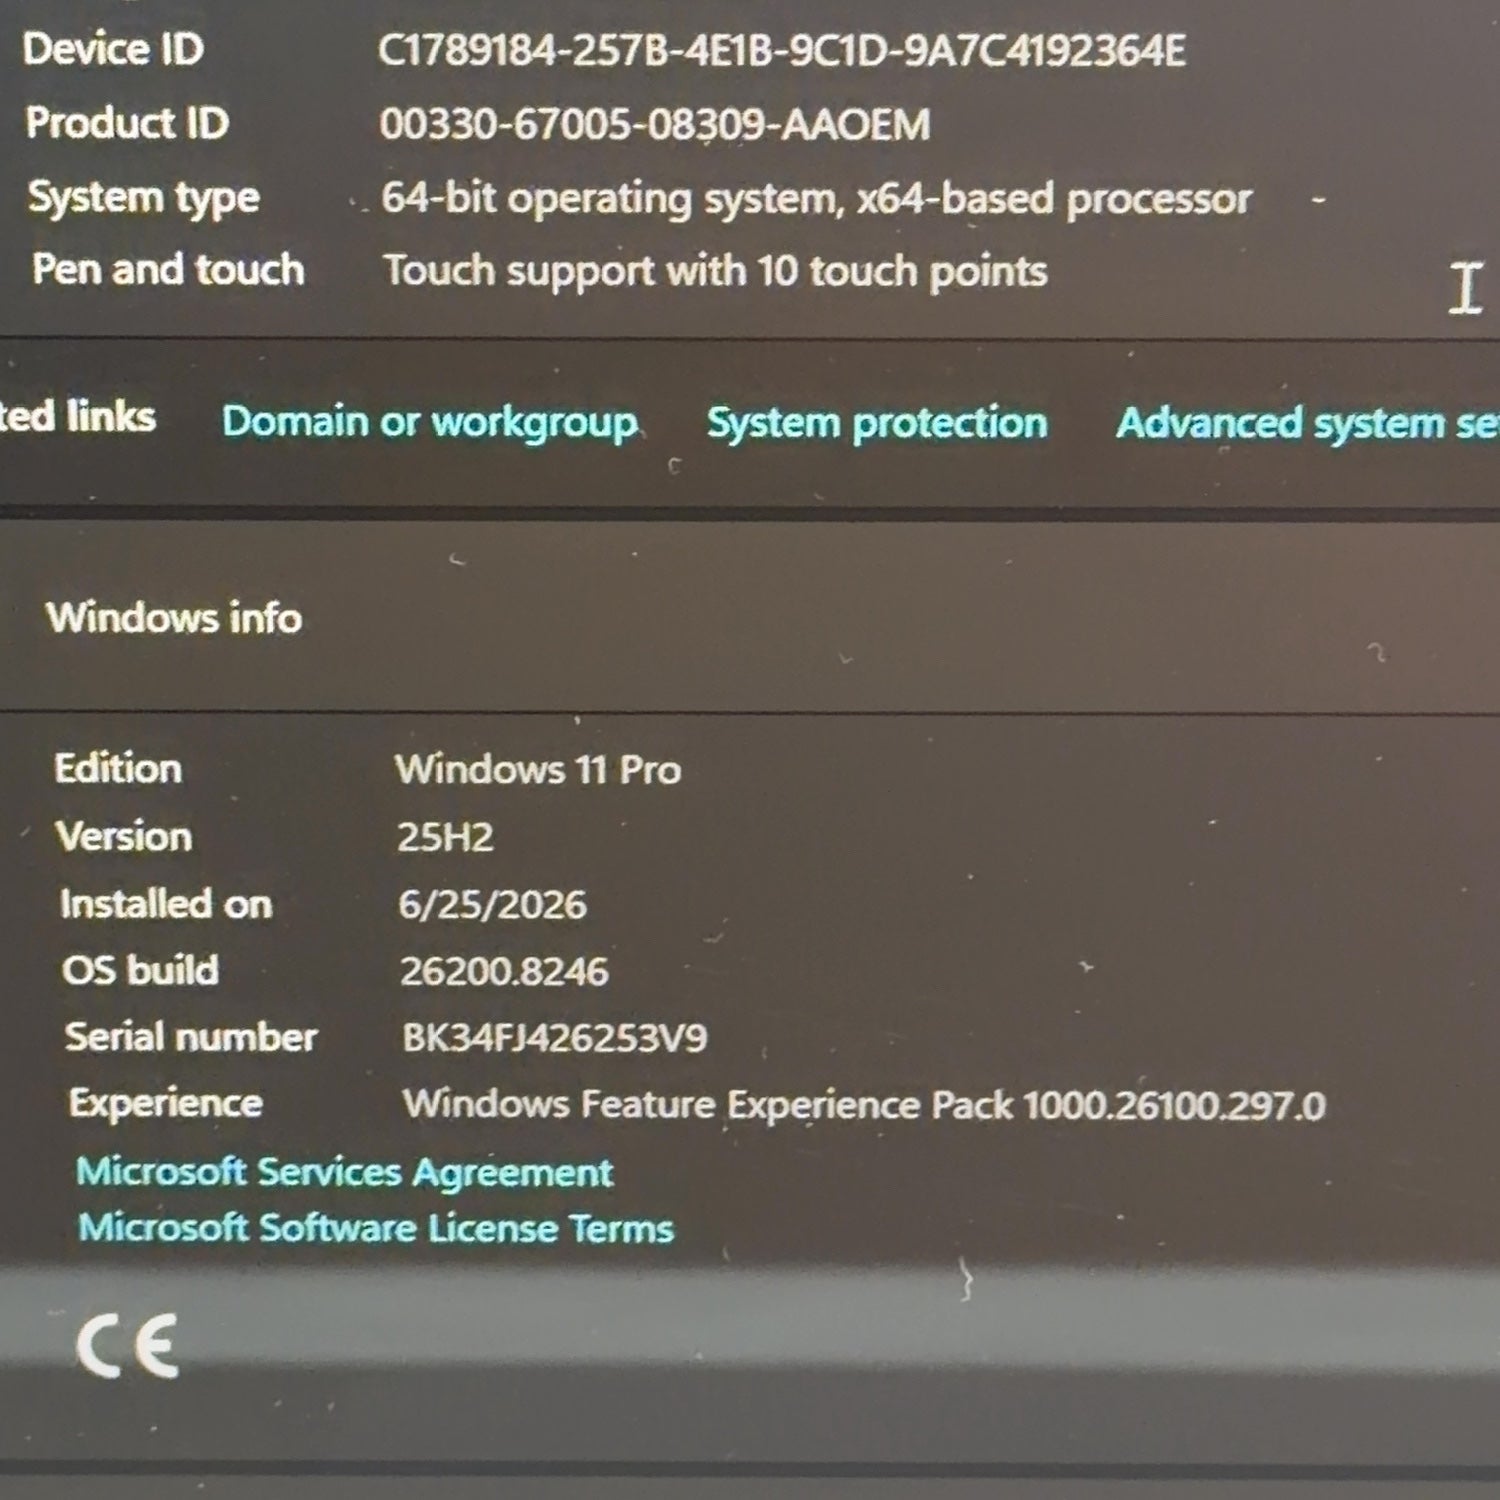Click the Product ID label
This screenshot has width=1500, height=1500.
127,122
